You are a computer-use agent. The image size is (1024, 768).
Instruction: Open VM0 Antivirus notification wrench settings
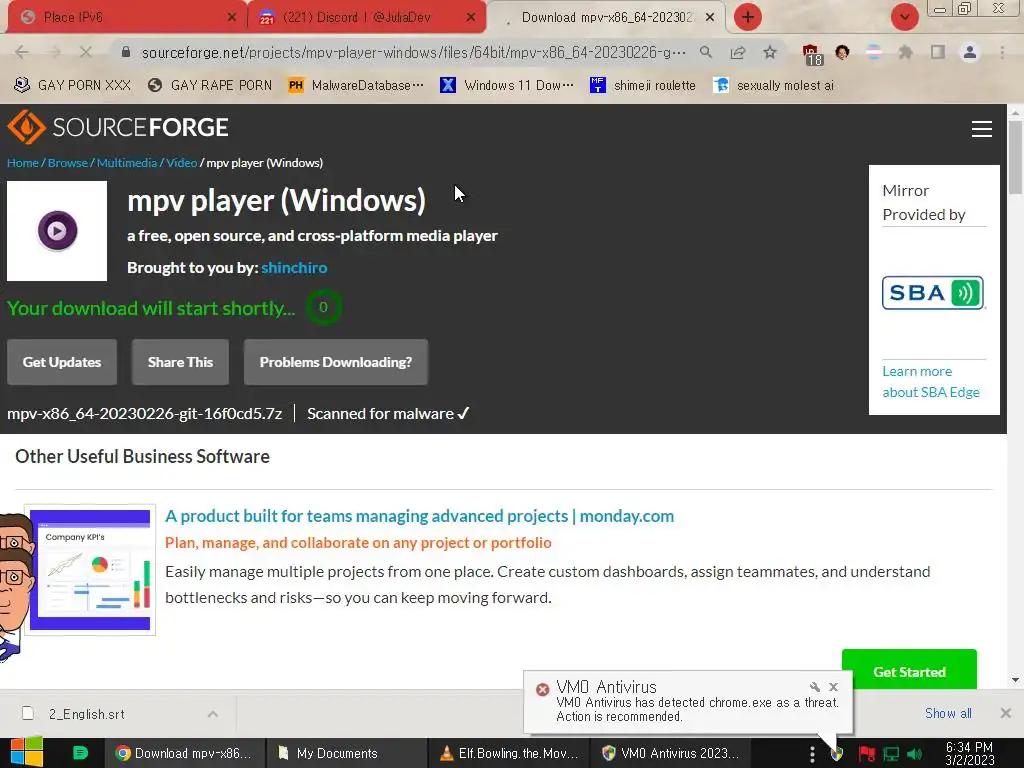814,686
